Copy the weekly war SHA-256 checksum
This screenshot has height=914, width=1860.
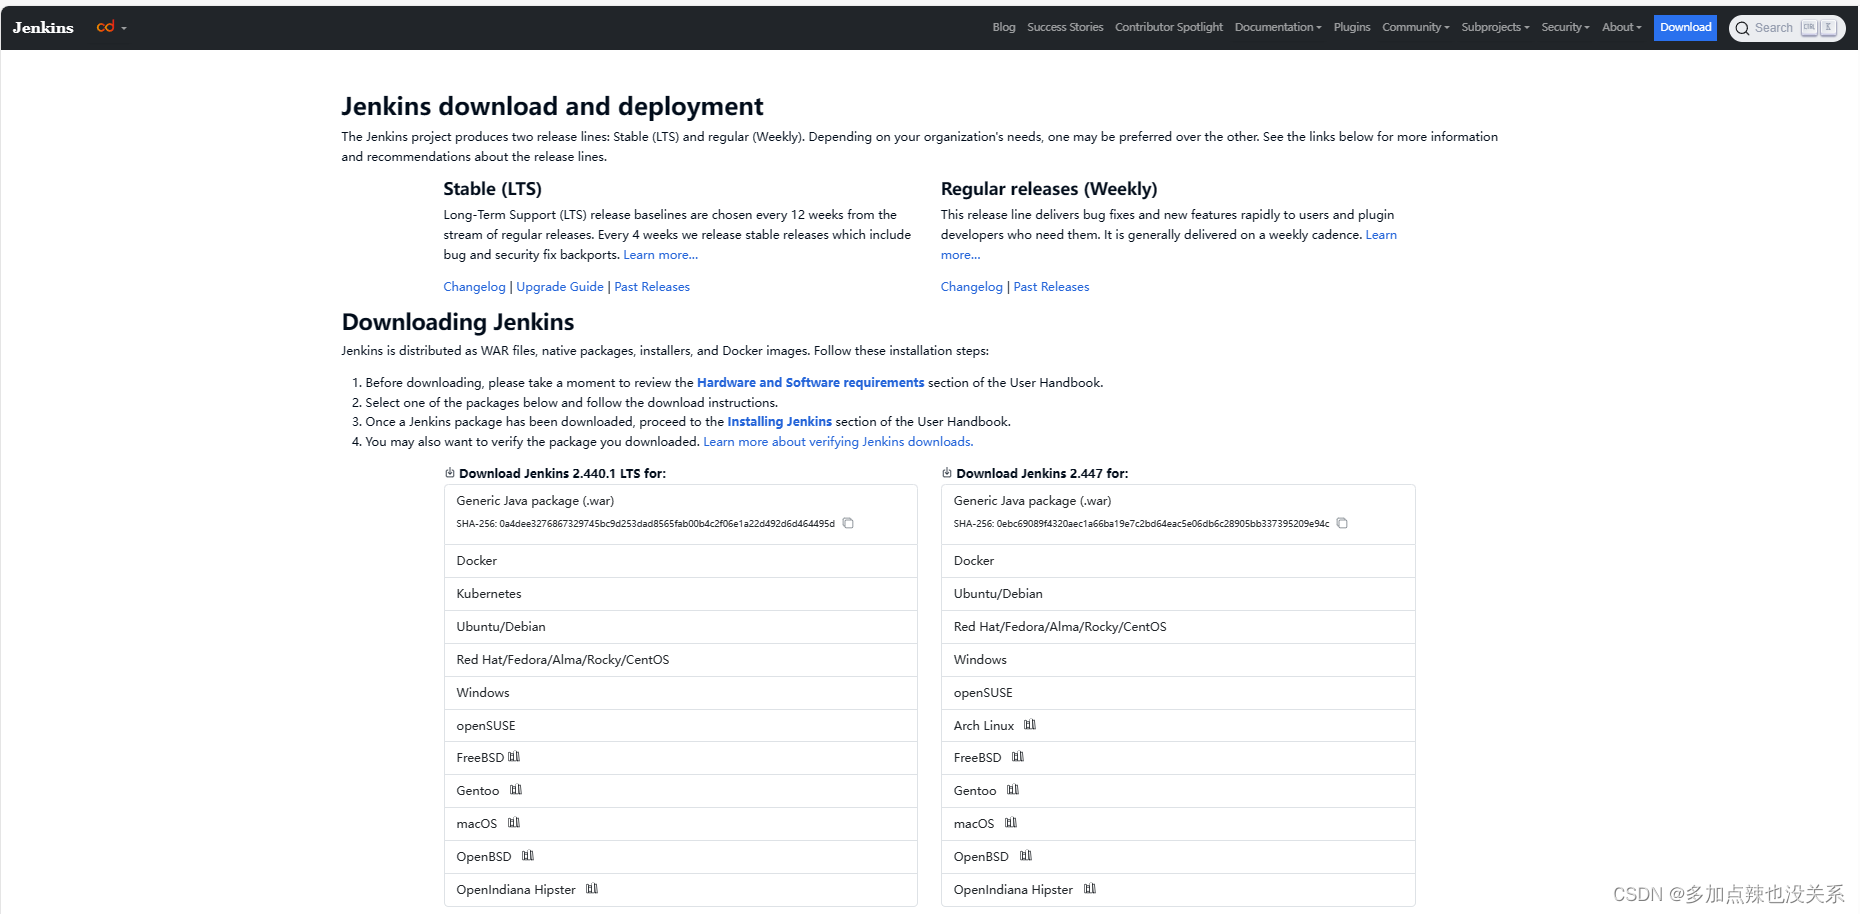click(1342, 523)
